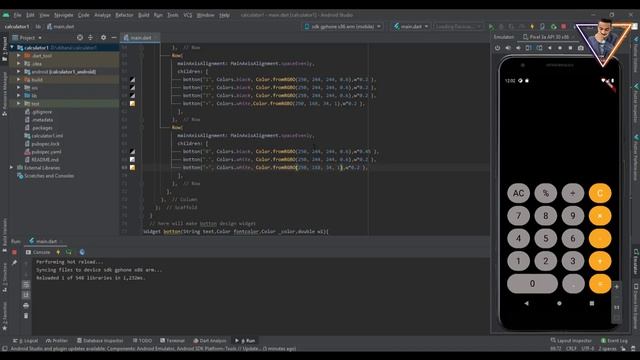Open the Terminal tool window button
Screen dimensions: 640x360
pos(172,340)
